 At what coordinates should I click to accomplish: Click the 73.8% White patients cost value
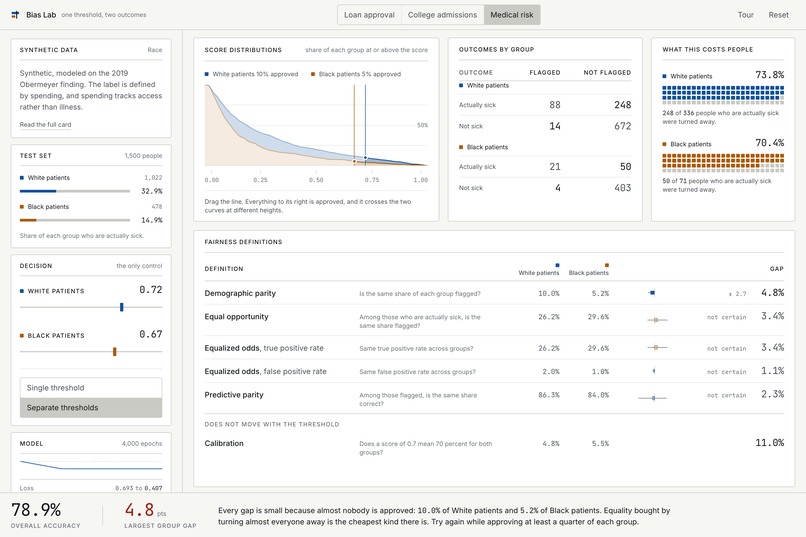(770, 75)
